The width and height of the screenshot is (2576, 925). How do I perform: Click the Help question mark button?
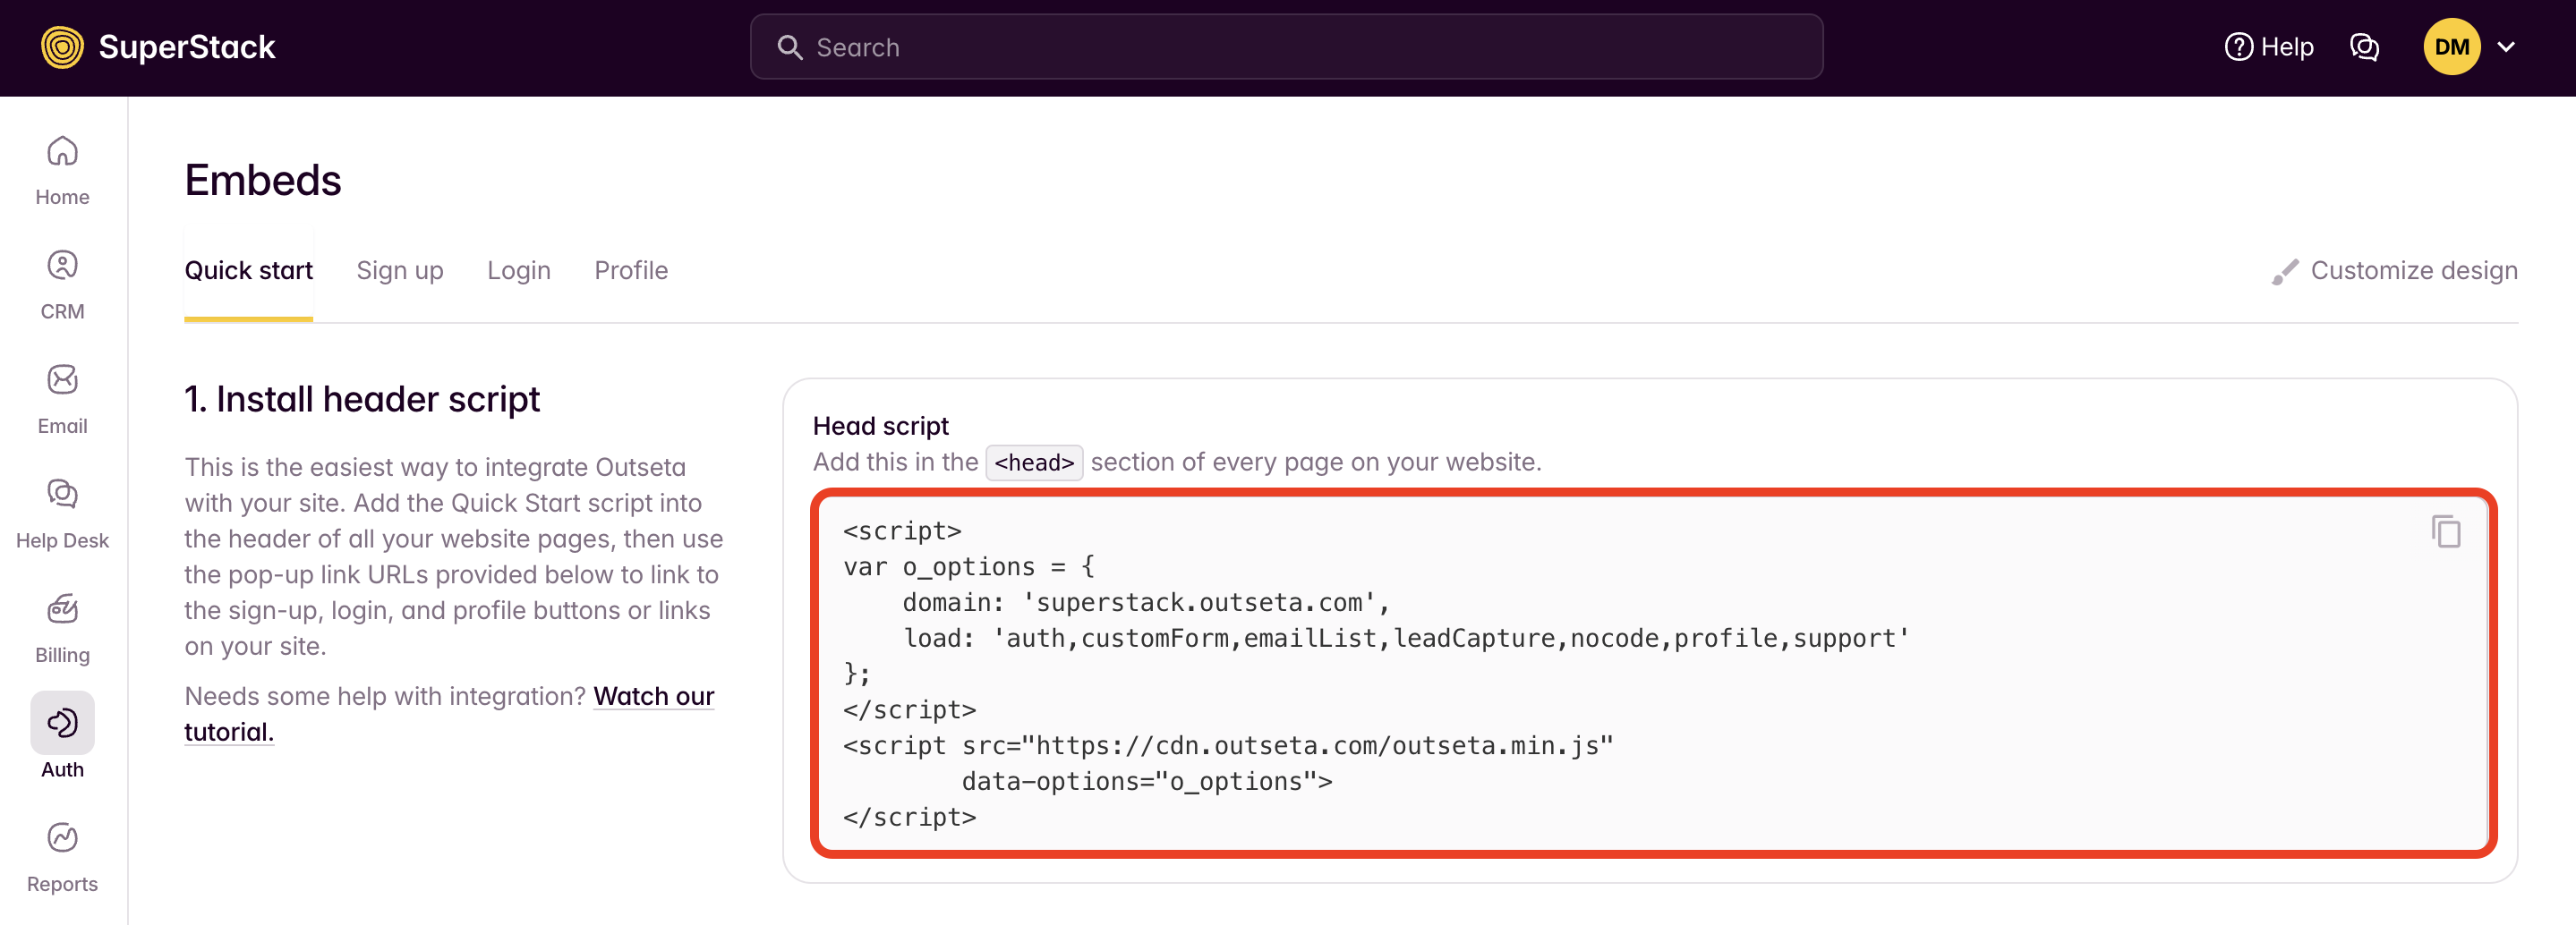tap(2268, 47)
